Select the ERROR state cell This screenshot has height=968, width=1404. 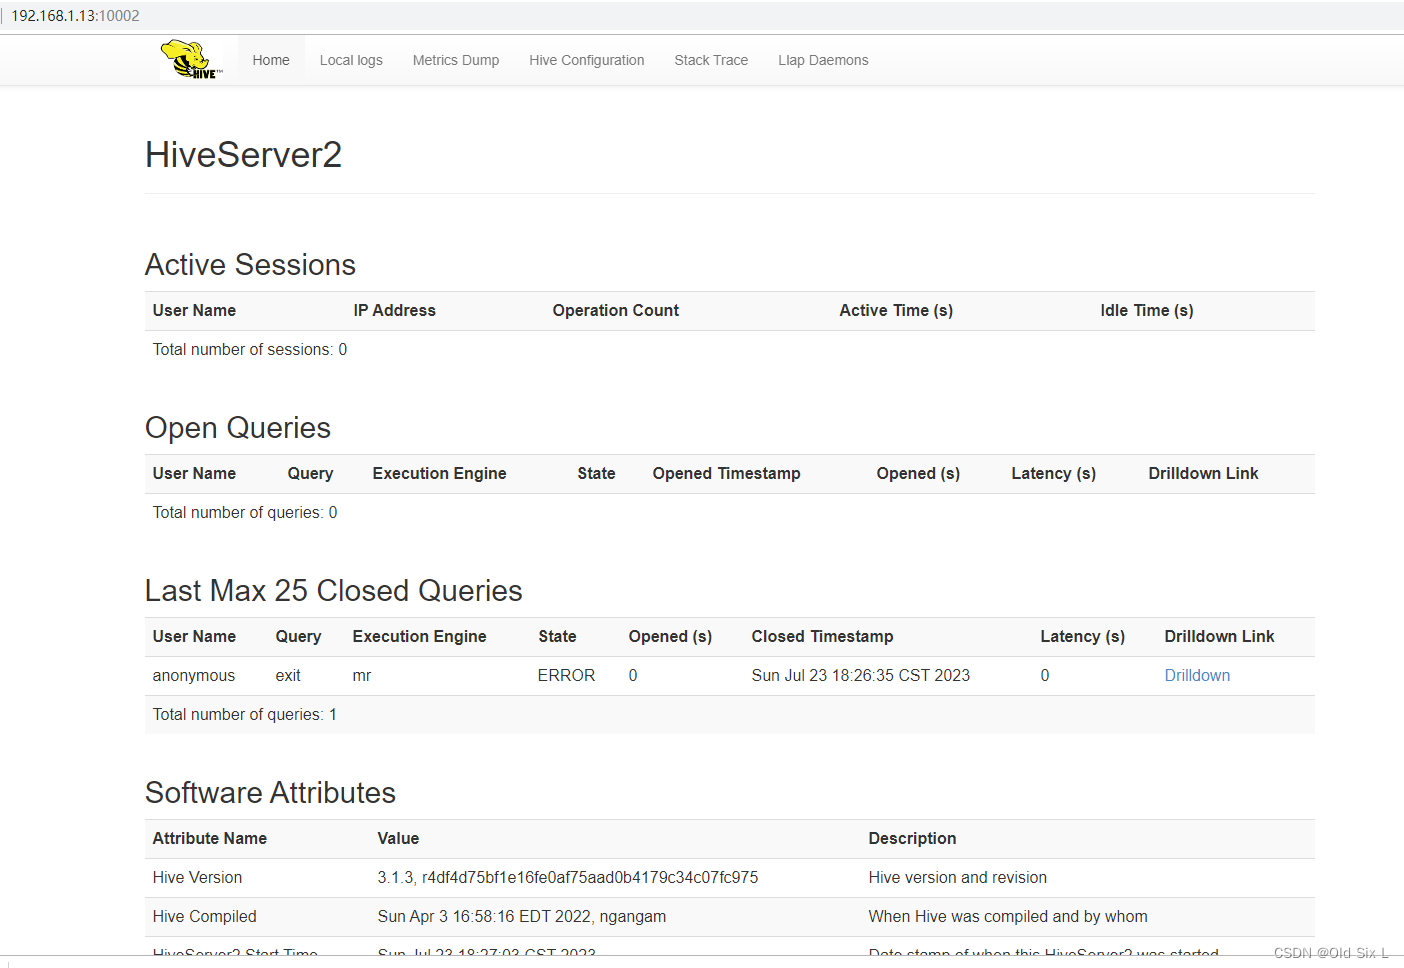click(x=567, y=676)
